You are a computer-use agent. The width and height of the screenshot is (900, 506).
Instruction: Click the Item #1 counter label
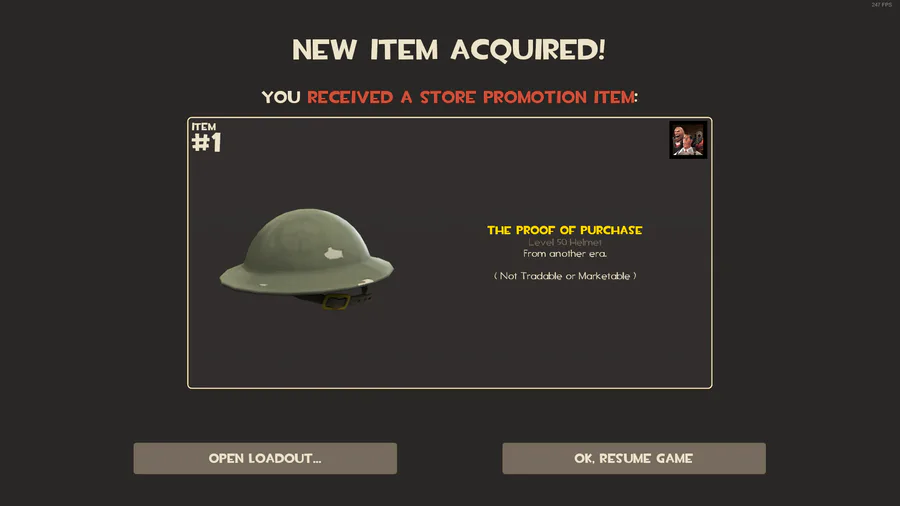[x=206, y=138]
